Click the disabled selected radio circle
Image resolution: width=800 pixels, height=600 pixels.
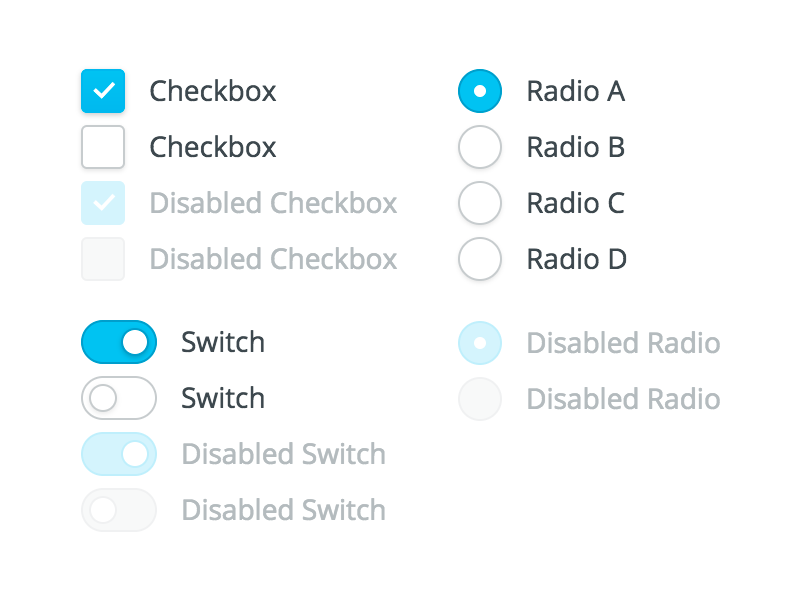pyautogui.click(x=479, y=343)
